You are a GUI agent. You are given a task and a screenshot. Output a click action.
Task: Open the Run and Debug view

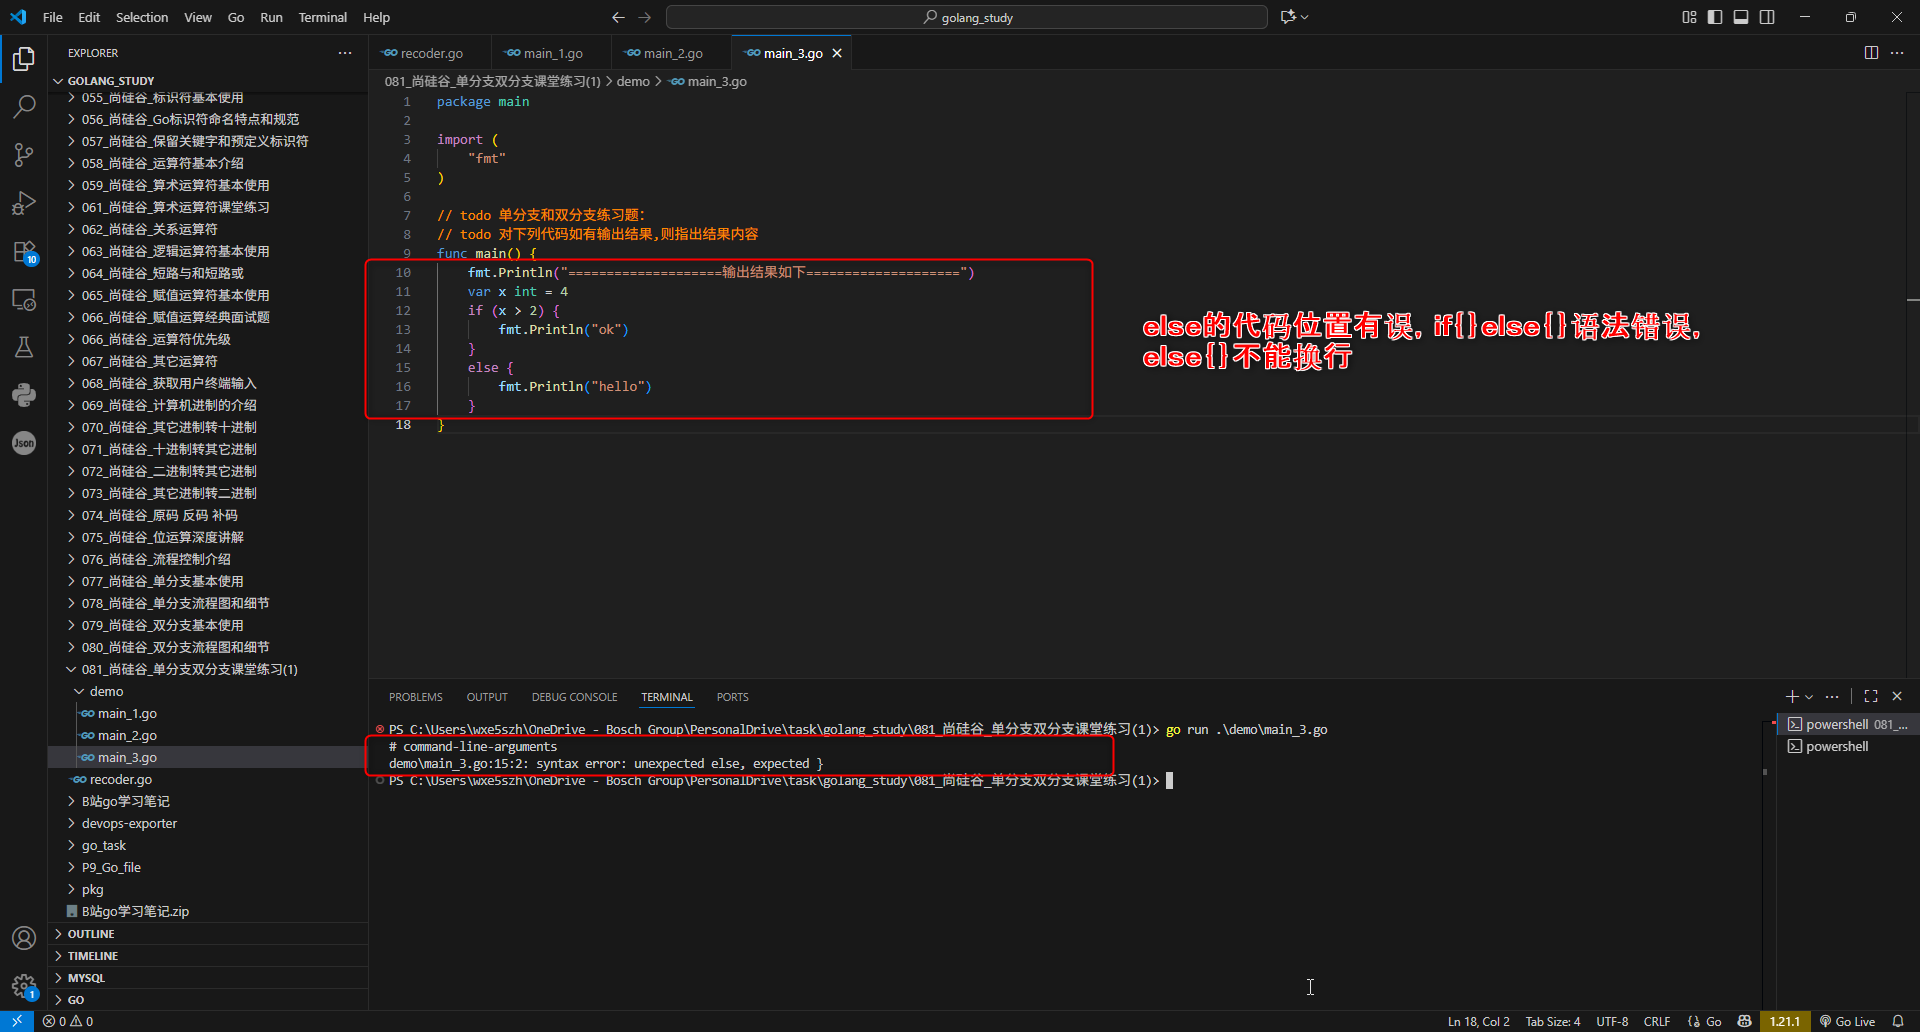tap(24, 203)
